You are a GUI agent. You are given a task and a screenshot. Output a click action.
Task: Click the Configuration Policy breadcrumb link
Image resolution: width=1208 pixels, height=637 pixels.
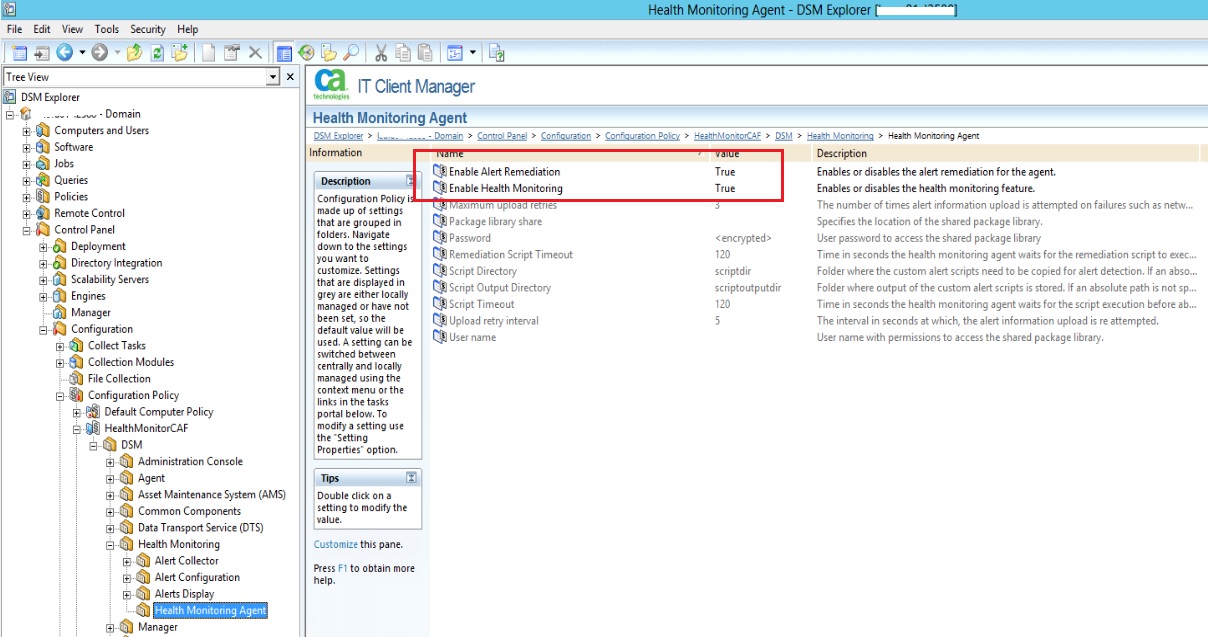pyautogui.click(x=642, y=136)
